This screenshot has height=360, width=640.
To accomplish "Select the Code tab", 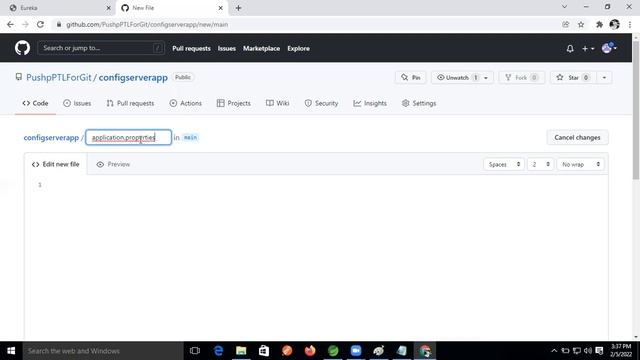I will tap(36, 103).
